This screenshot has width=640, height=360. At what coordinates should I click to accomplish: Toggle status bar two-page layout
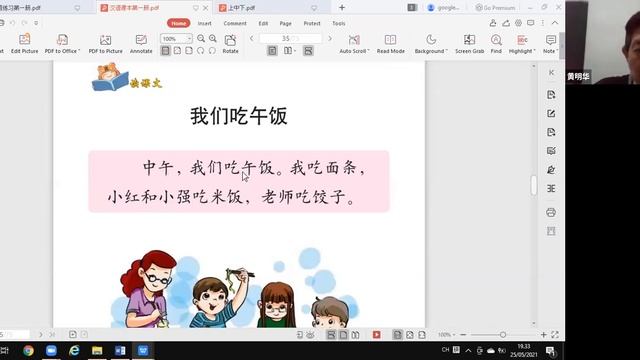(x=356, y=335)
